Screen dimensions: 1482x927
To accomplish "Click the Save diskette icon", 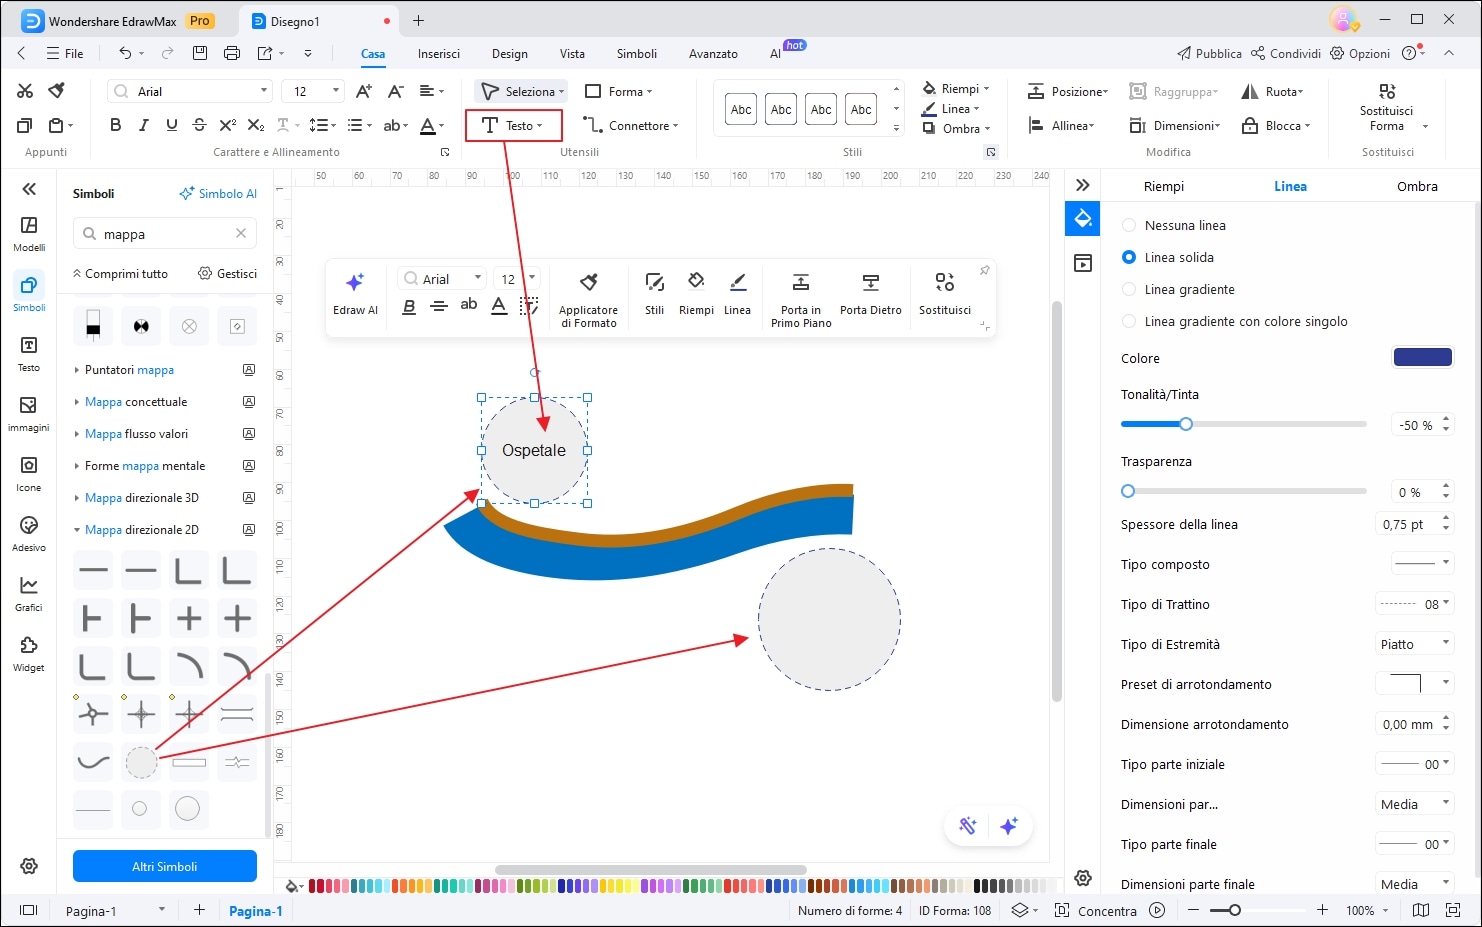I will tap(200, 53).
